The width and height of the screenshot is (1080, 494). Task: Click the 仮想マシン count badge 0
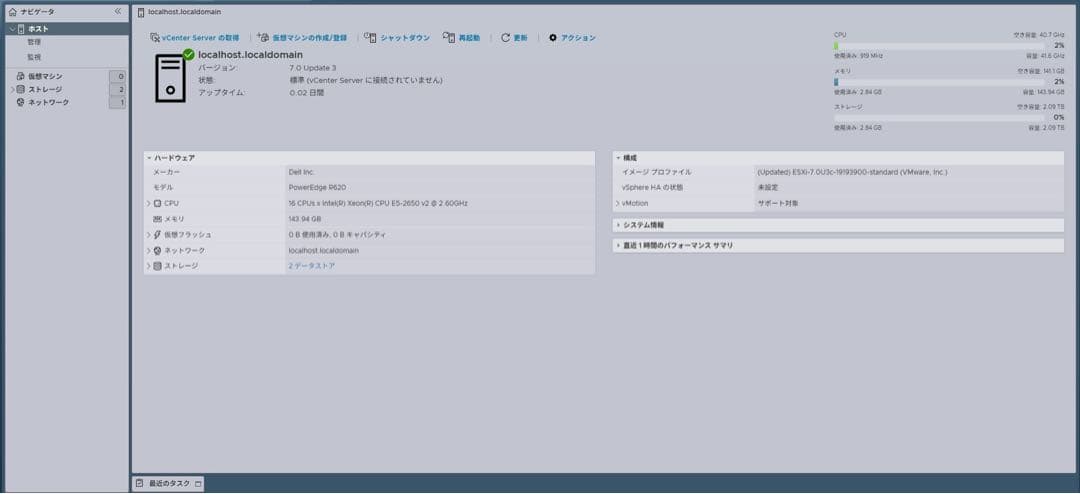tap(118, 76)
